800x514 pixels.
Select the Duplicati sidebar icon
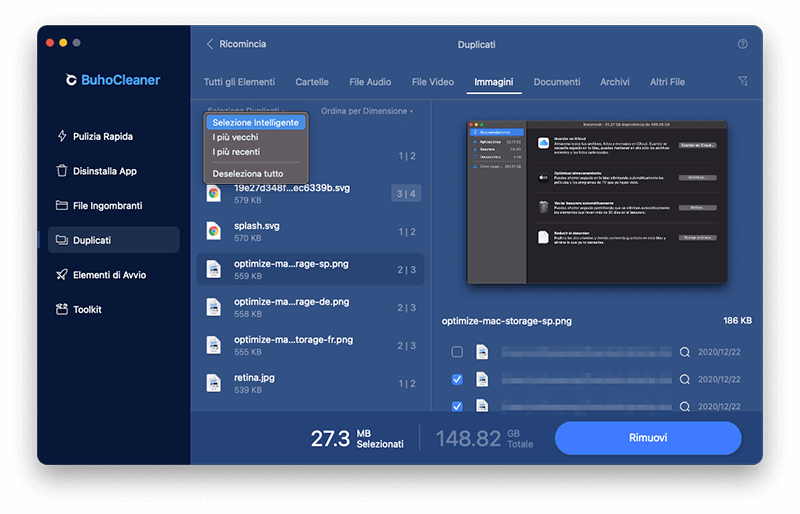[62, 240]
